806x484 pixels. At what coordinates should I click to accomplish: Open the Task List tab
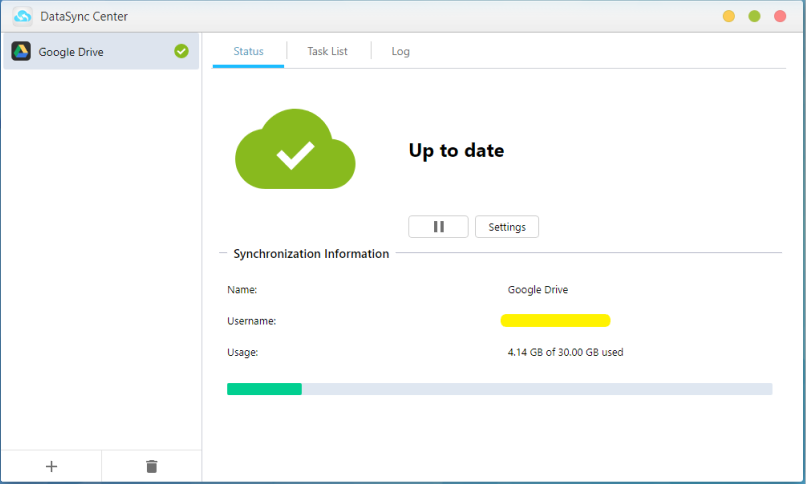(327, 51)
